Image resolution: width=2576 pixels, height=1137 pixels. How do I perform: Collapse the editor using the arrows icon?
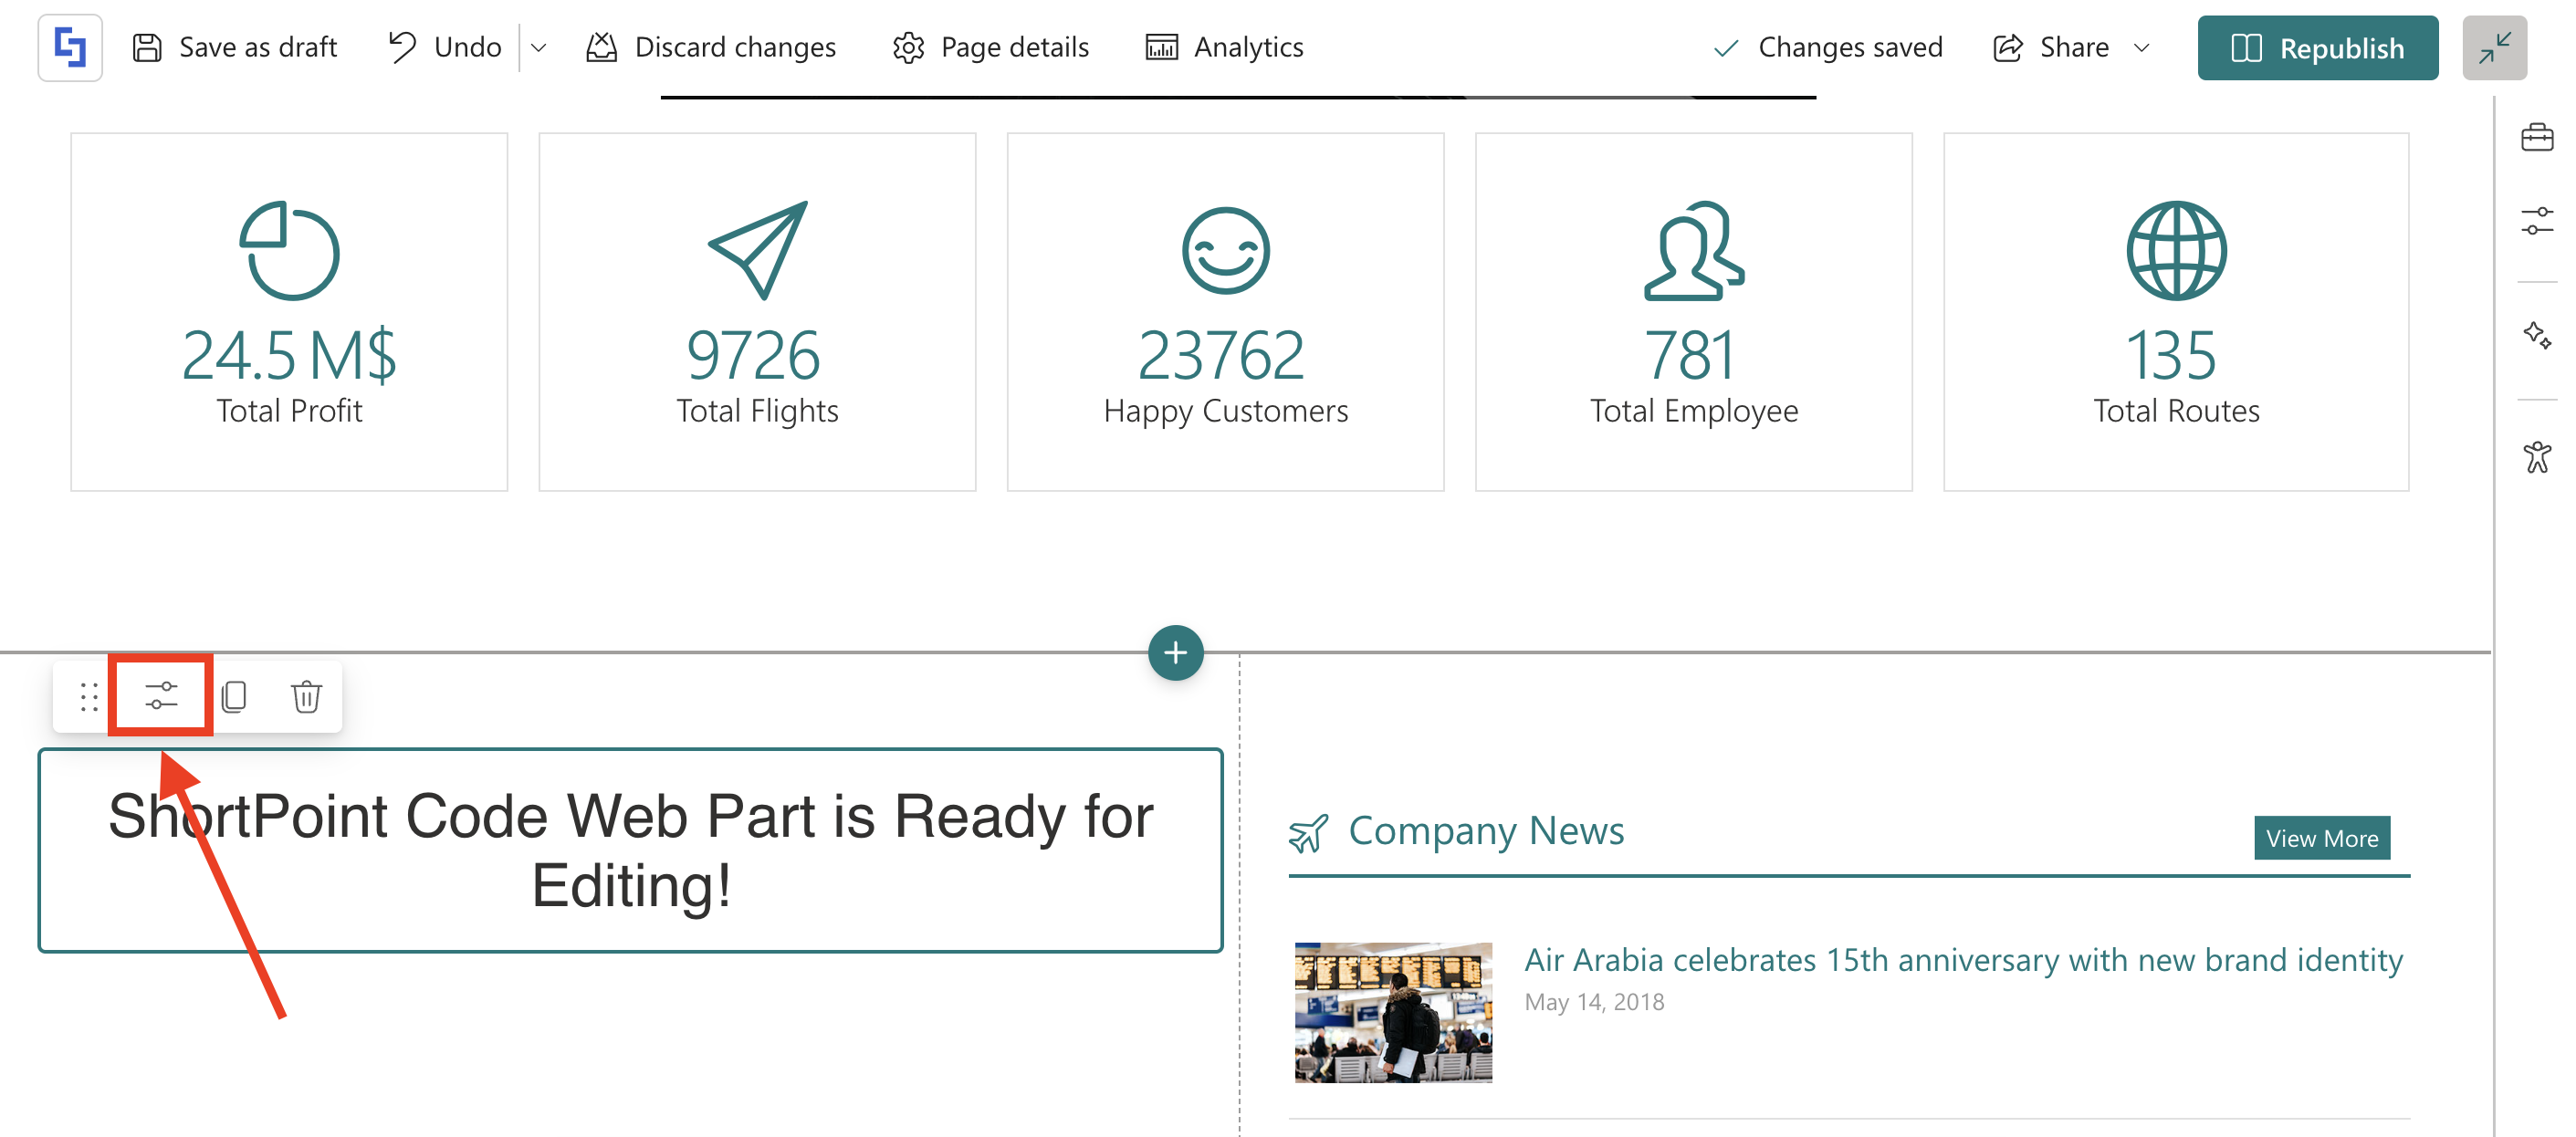click(2494, 48)
